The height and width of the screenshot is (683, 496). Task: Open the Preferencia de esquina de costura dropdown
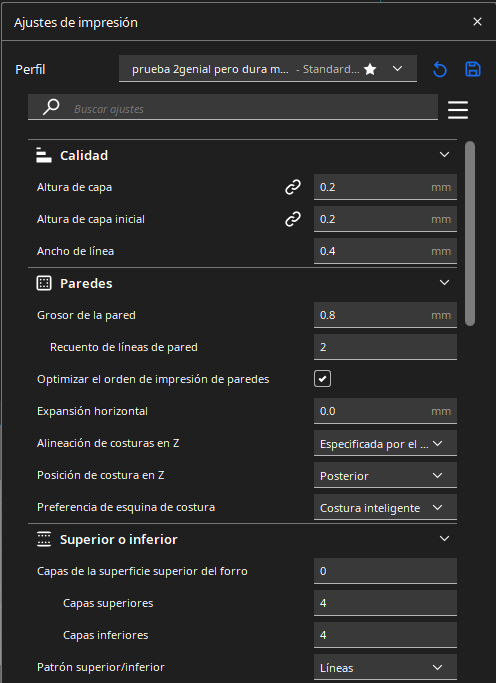coord(385,507)
